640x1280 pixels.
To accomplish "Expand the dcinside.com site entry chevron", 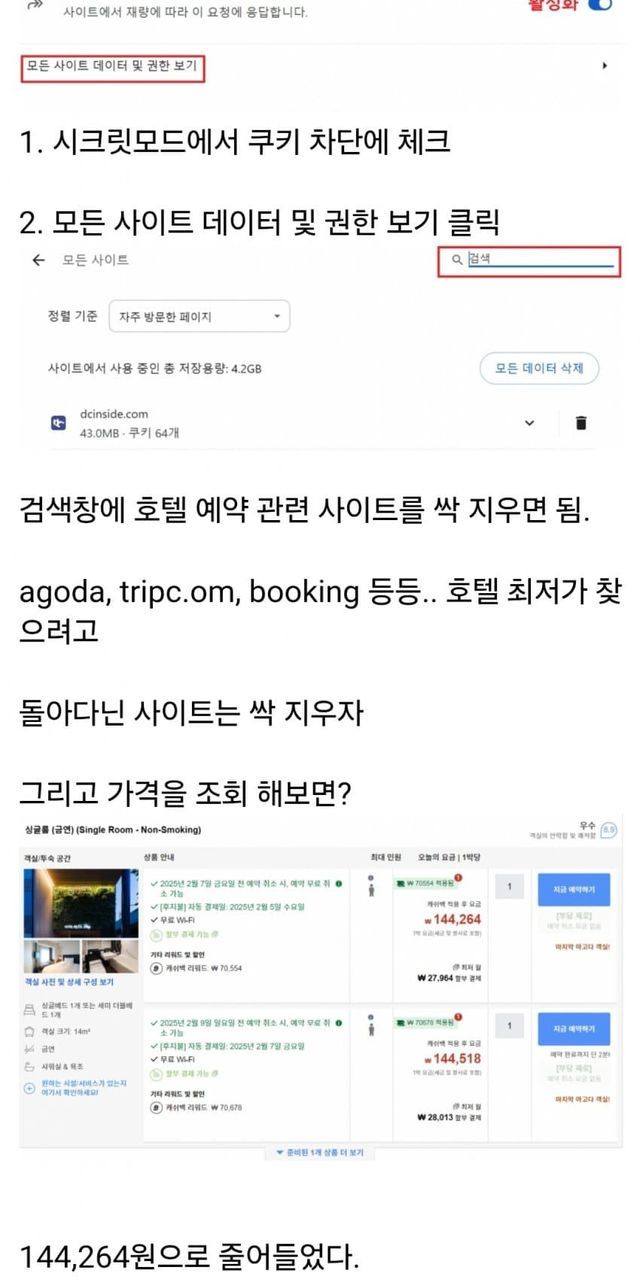I will click(x=530, y=423).
